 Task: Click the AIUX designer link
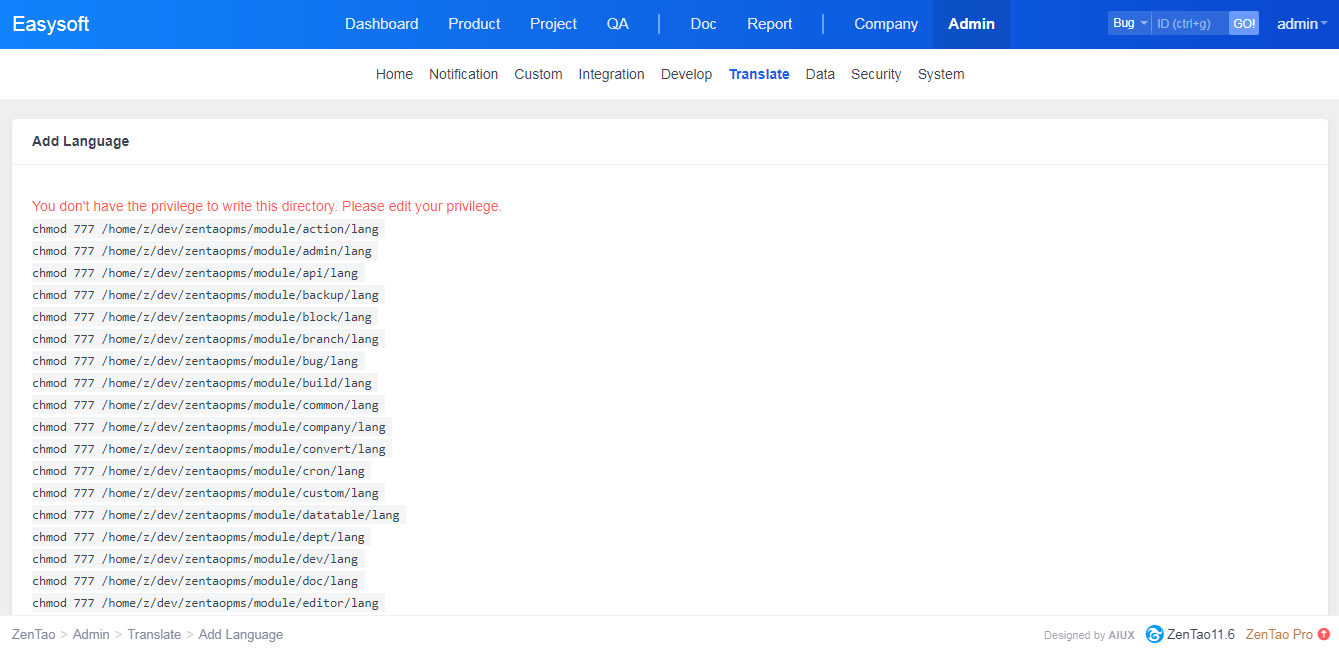coord(1121,635)
